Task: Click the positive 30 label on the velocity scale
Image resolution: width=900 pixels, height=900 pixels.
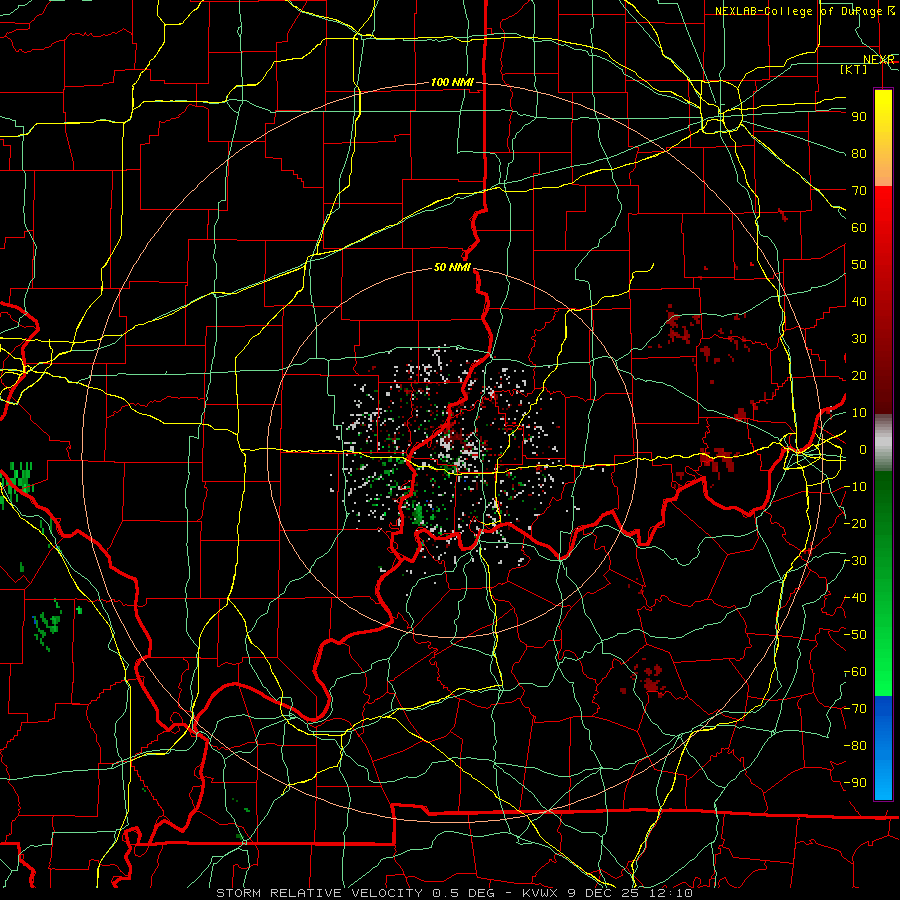Action: [859, 339]
